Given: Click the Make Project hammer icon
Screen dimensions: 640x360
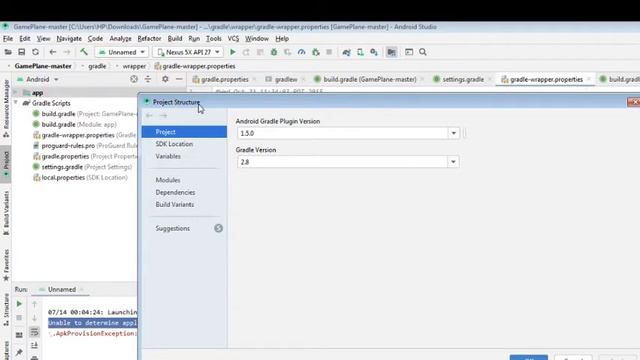Looking at the screenshot, I should coord(84,52).
